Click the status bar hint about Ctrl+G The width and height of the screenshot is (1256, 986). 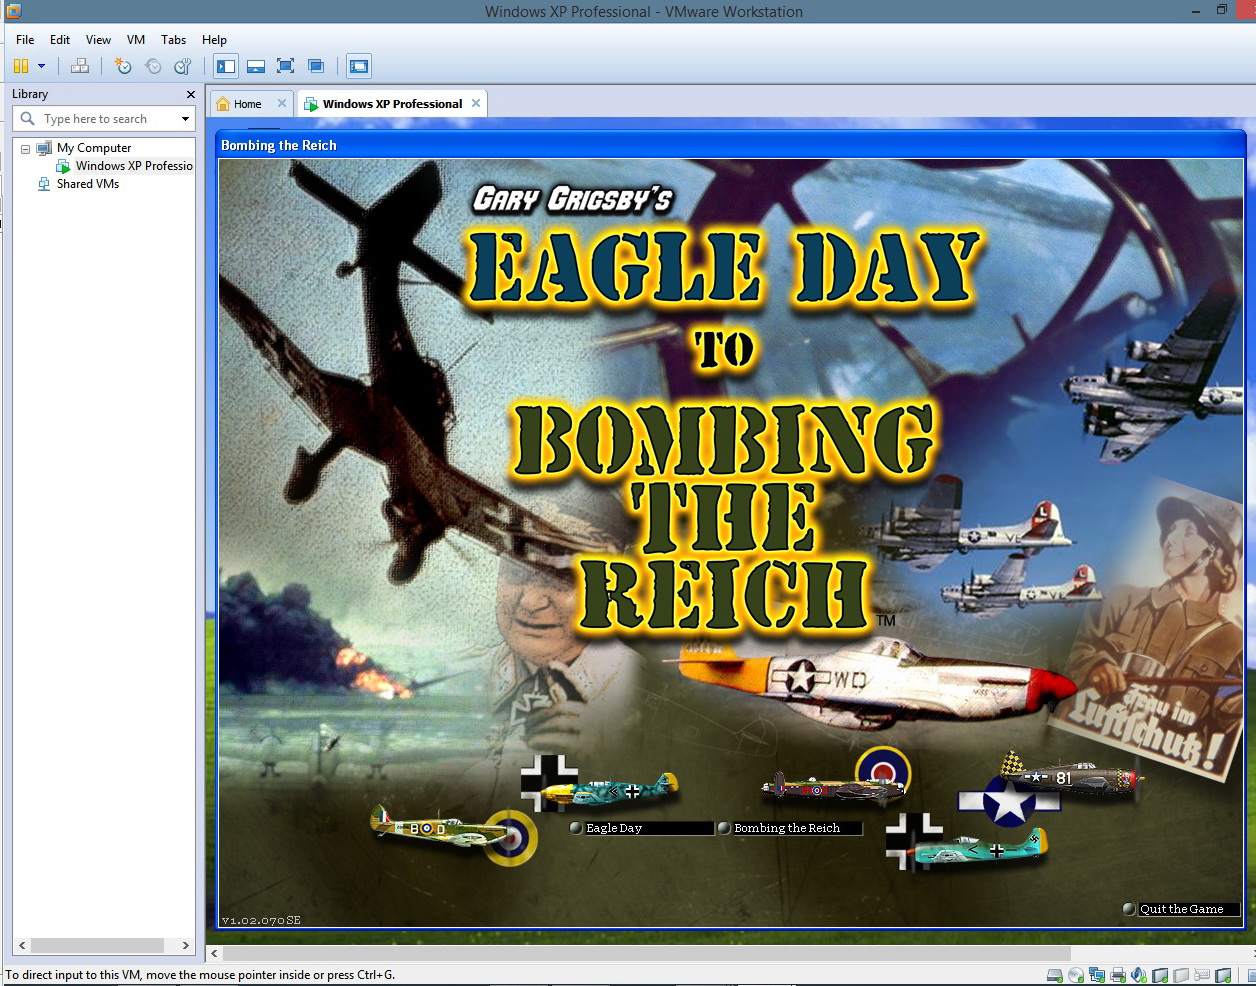pos(200,975)
